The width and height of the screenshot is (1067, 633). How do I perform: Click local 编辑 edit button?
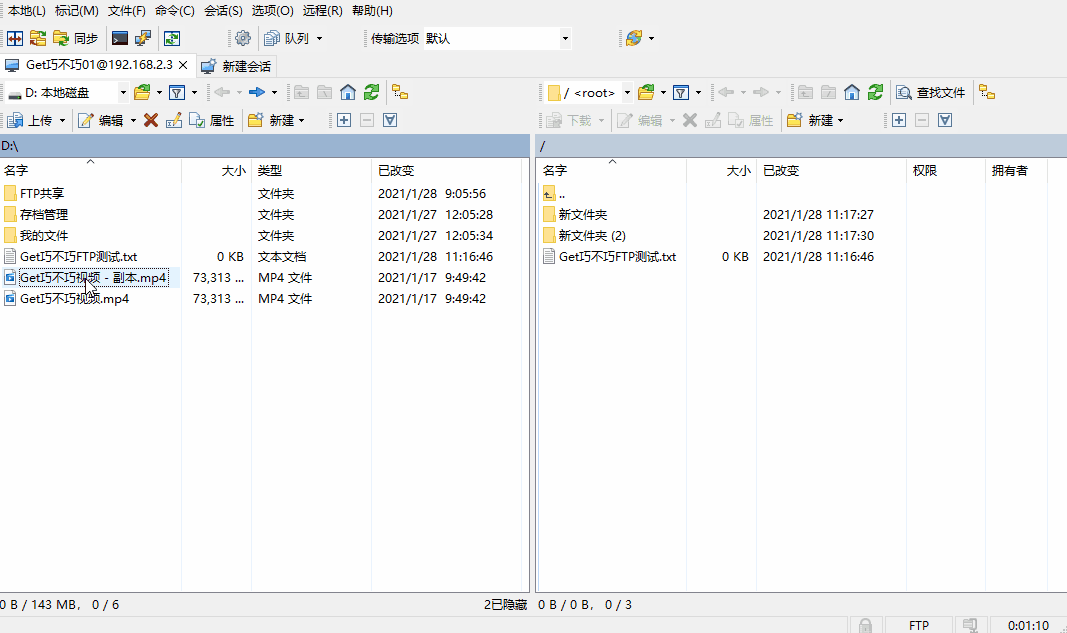point(101,120)
